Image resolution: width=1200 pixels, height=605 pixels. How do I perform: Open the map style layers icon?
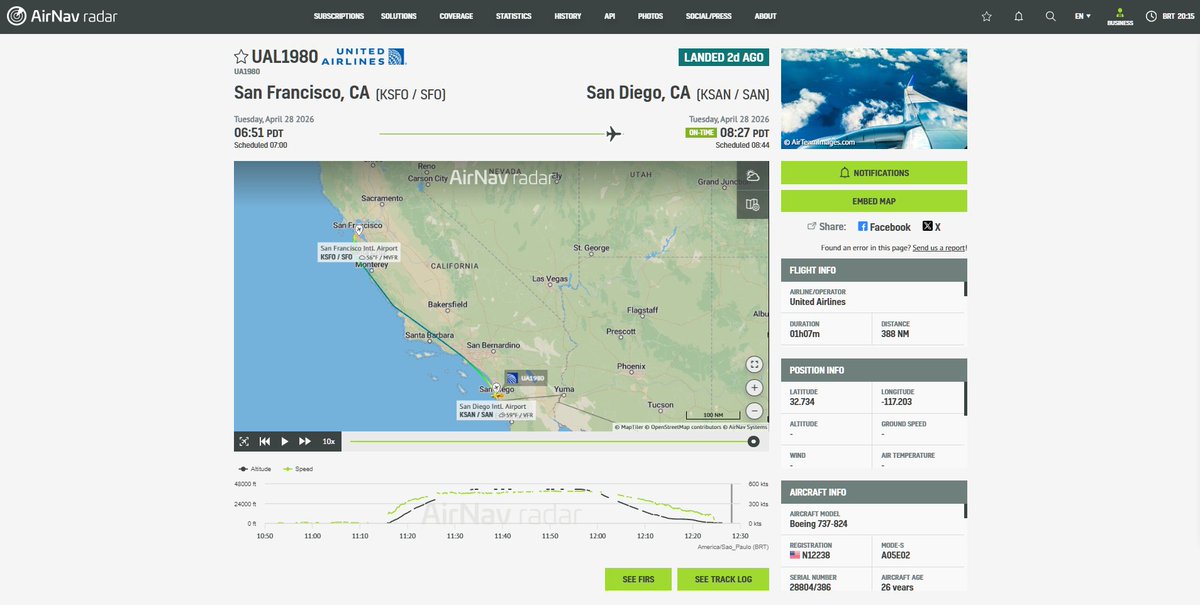click(x=753, y=204)
